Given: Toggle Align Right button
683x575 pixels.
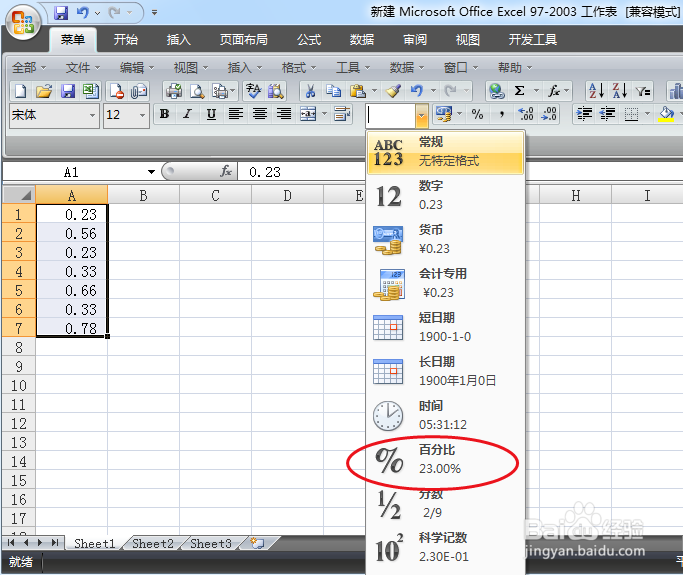Looking at the screenshot, I should 284,114.
